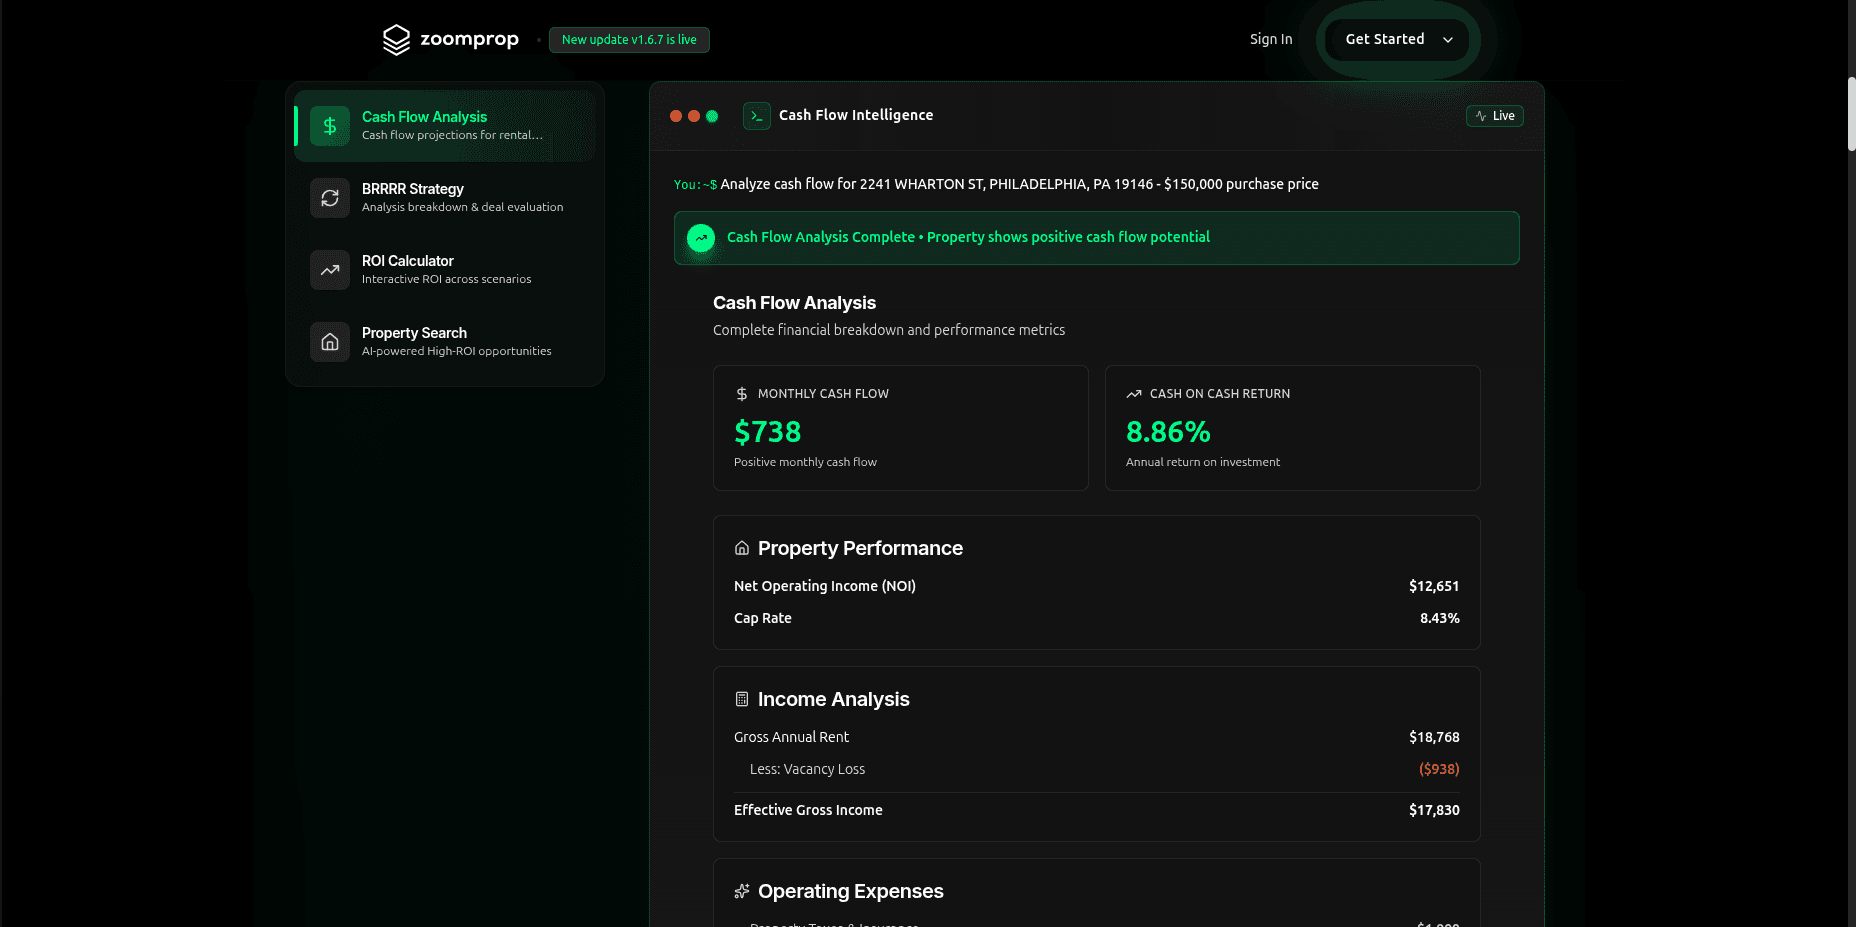Image resolution: width=1856 pixels, height=927 pixels.
Task: Click the orange window dot
Action: 694,116
